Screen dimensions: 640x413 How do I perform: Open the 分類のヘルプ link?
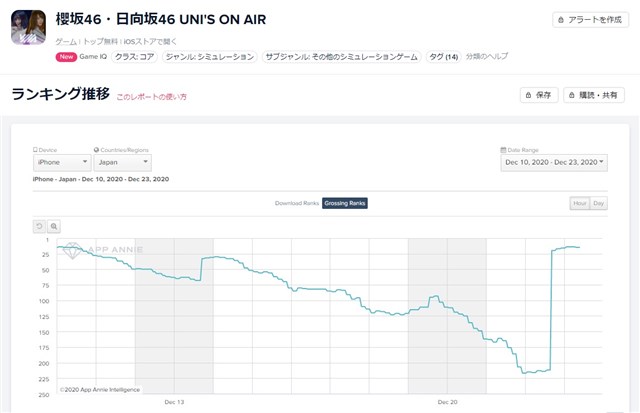pyautogui.click(x=487, y=56)
